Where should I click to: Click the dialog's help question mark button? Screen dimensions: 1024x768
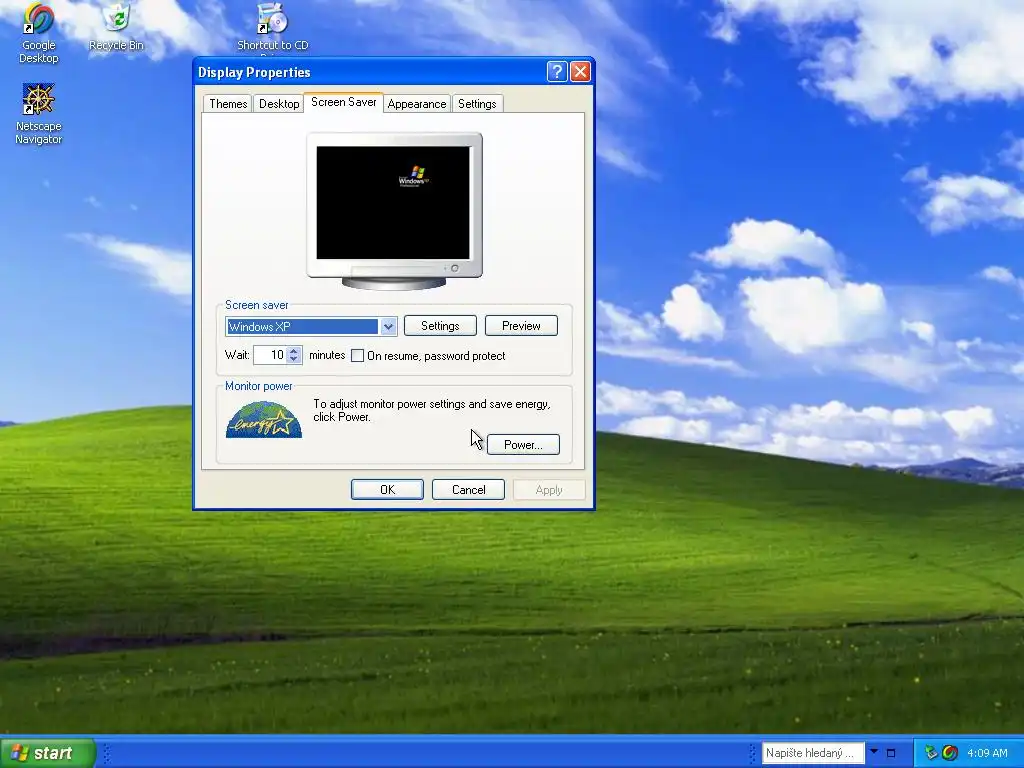tap(556, 72)
